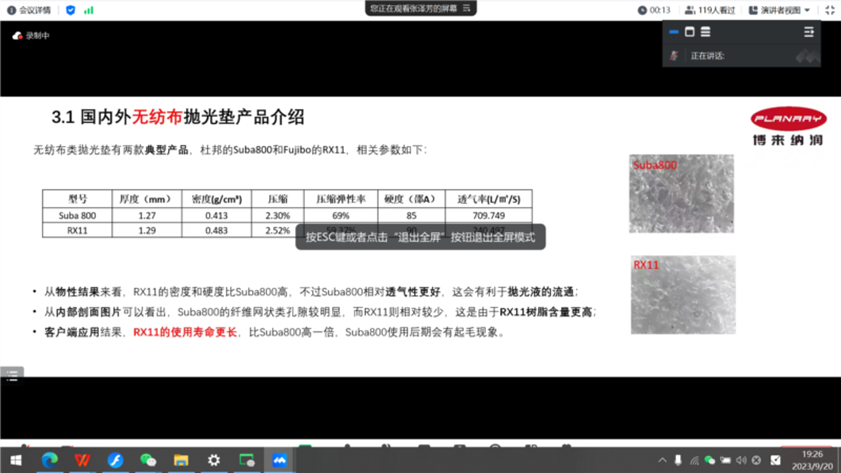Click table value 0.483
841x473 pixels.
pyautogui.click(x=216, y=230)
